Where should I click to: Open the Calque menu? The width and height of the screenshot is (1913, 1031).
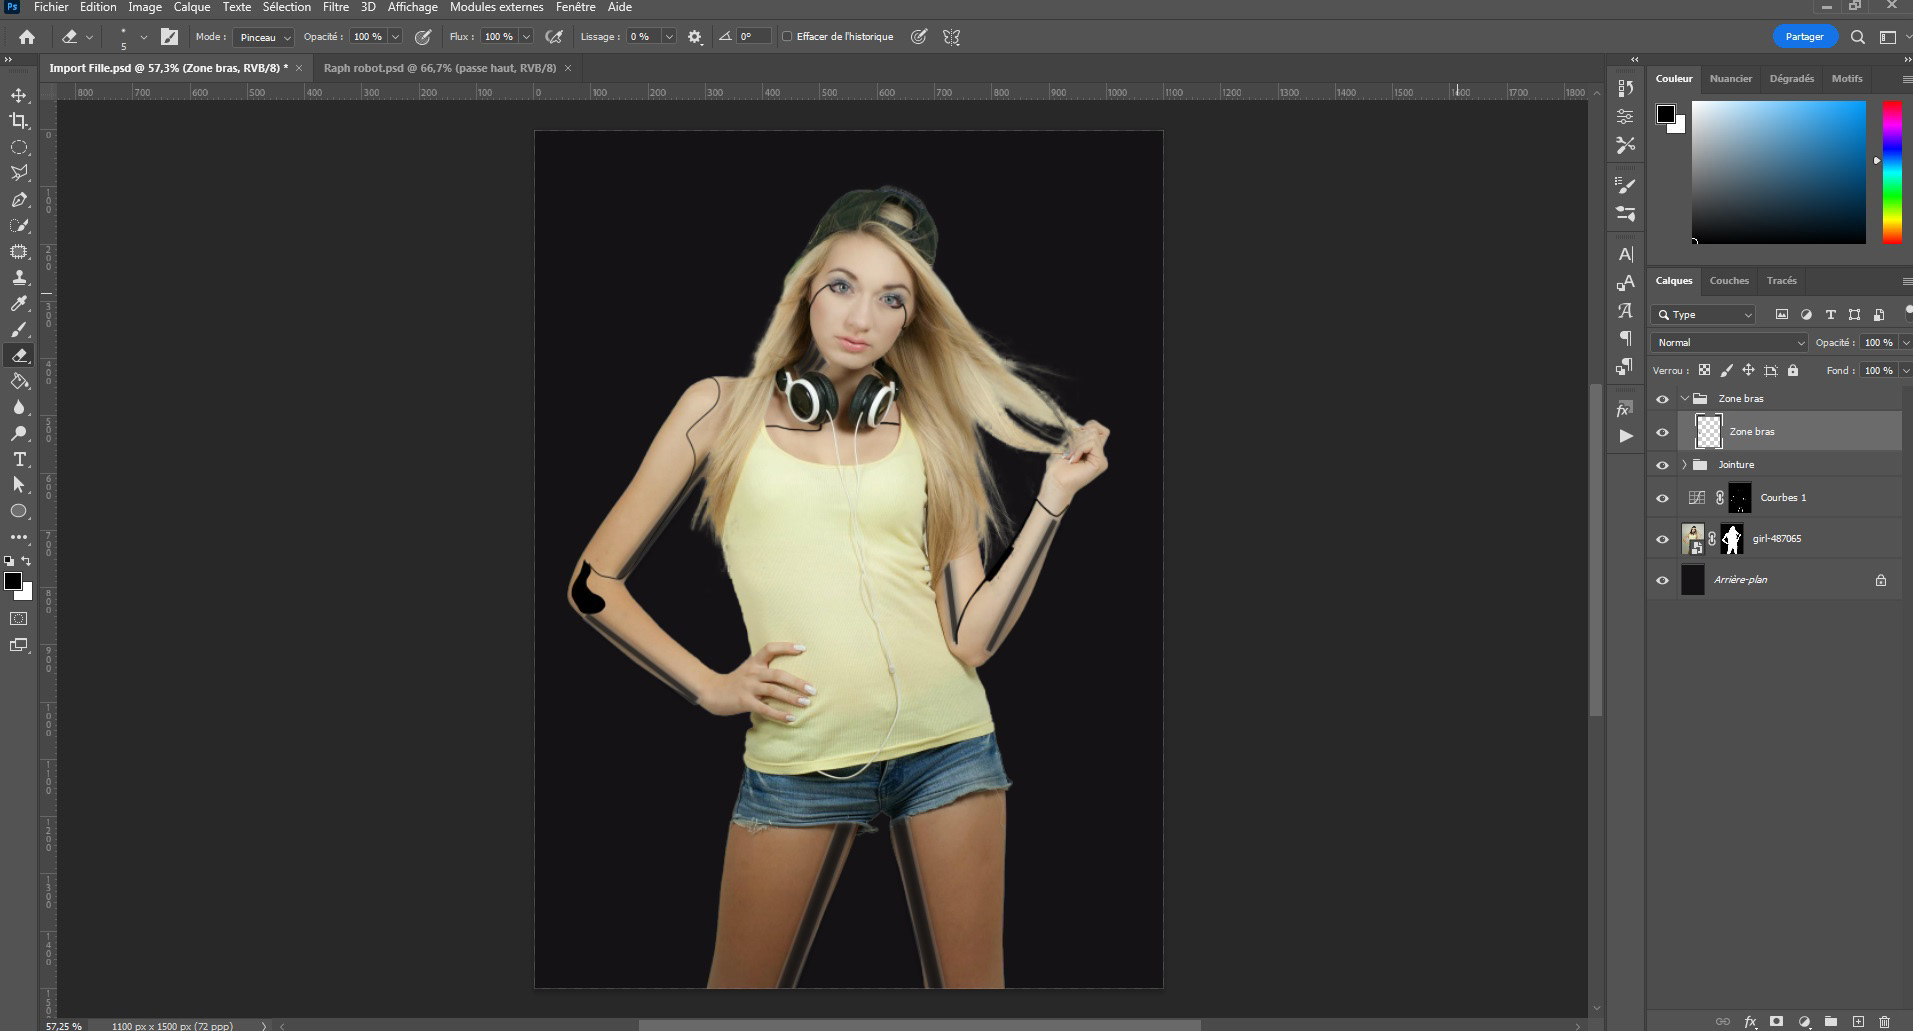192,7
